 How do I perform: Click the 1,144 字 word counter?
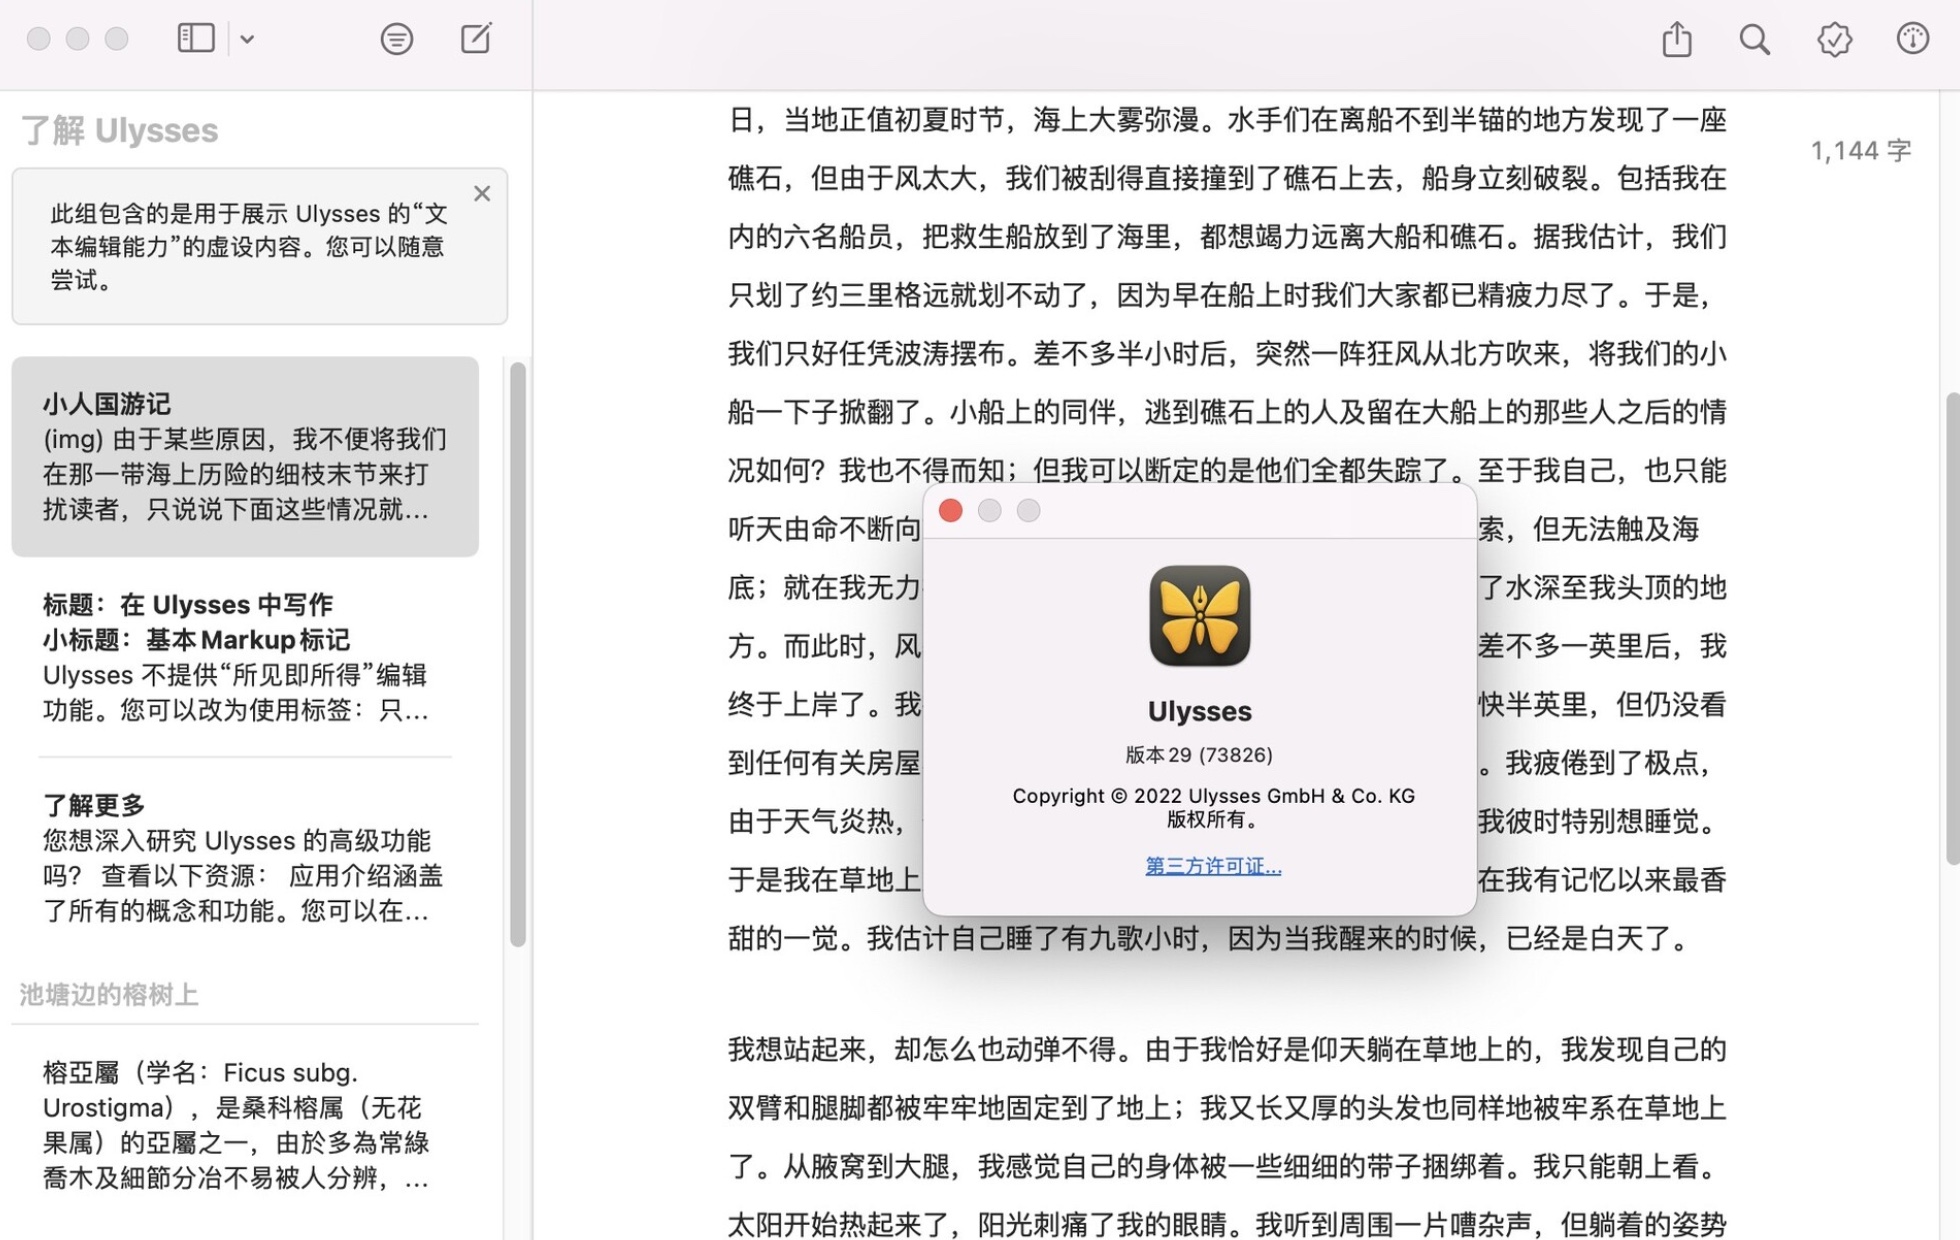click(1860, 151)
